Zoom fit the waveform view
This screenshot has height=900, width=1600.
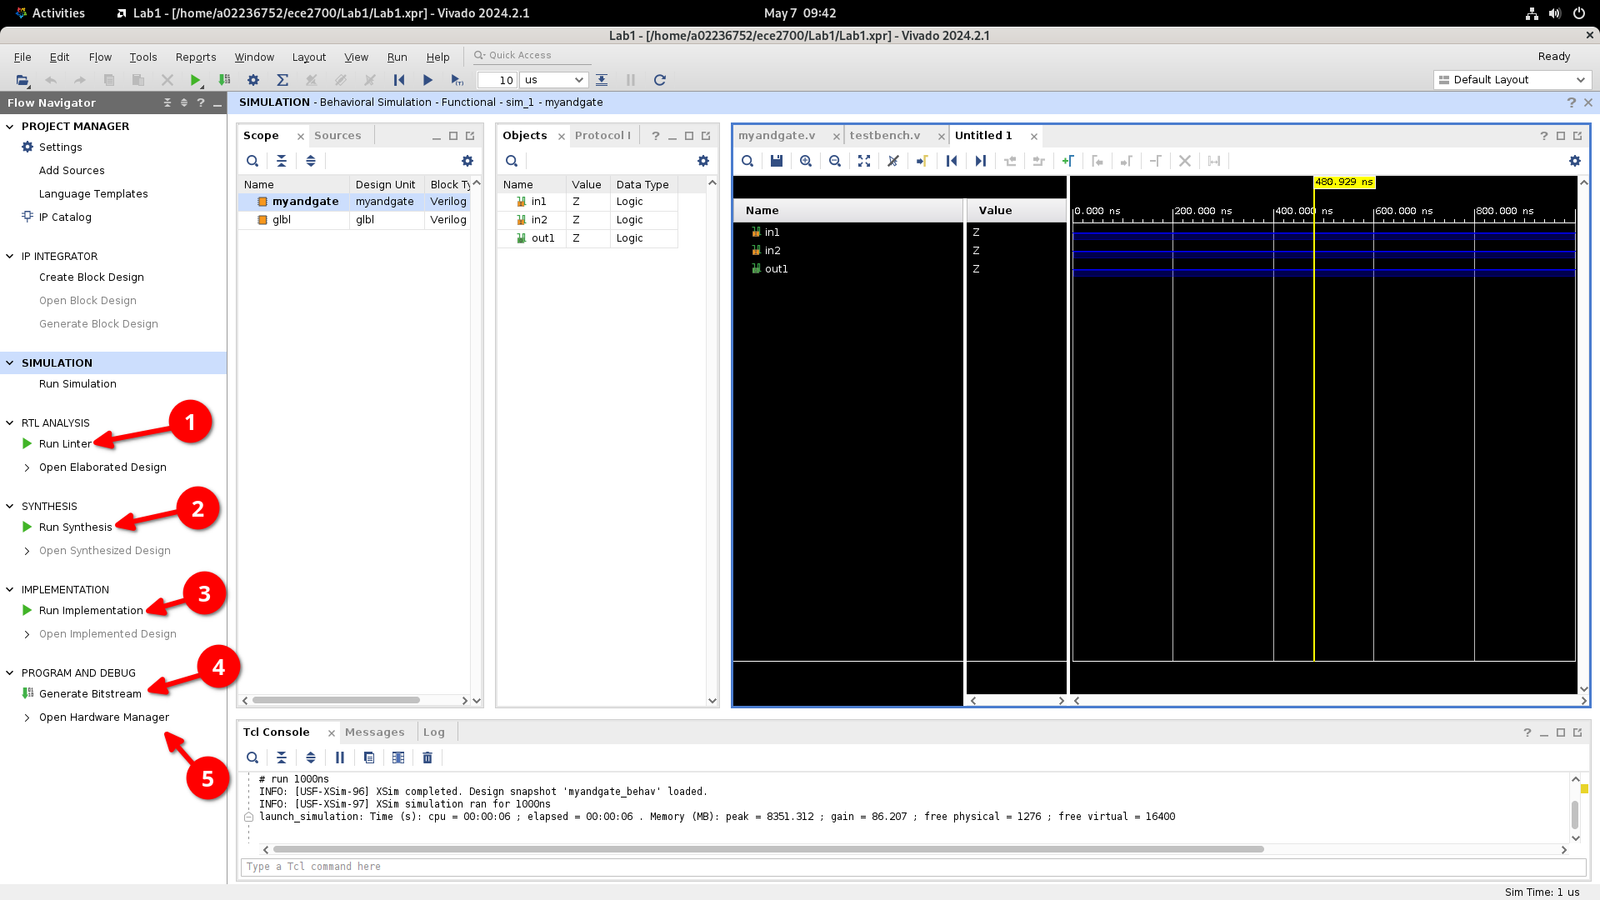pyautogui.click(x=864, y=161)
